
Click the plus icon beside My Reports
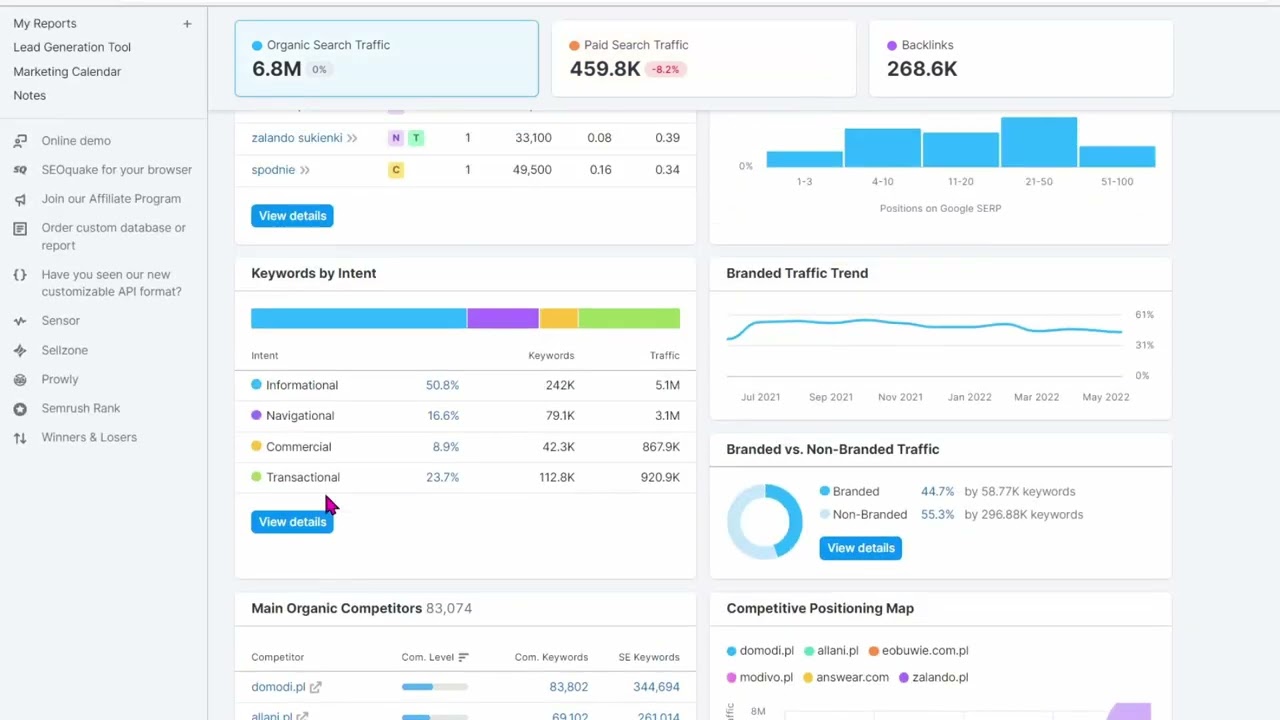(x=187, y=24)
